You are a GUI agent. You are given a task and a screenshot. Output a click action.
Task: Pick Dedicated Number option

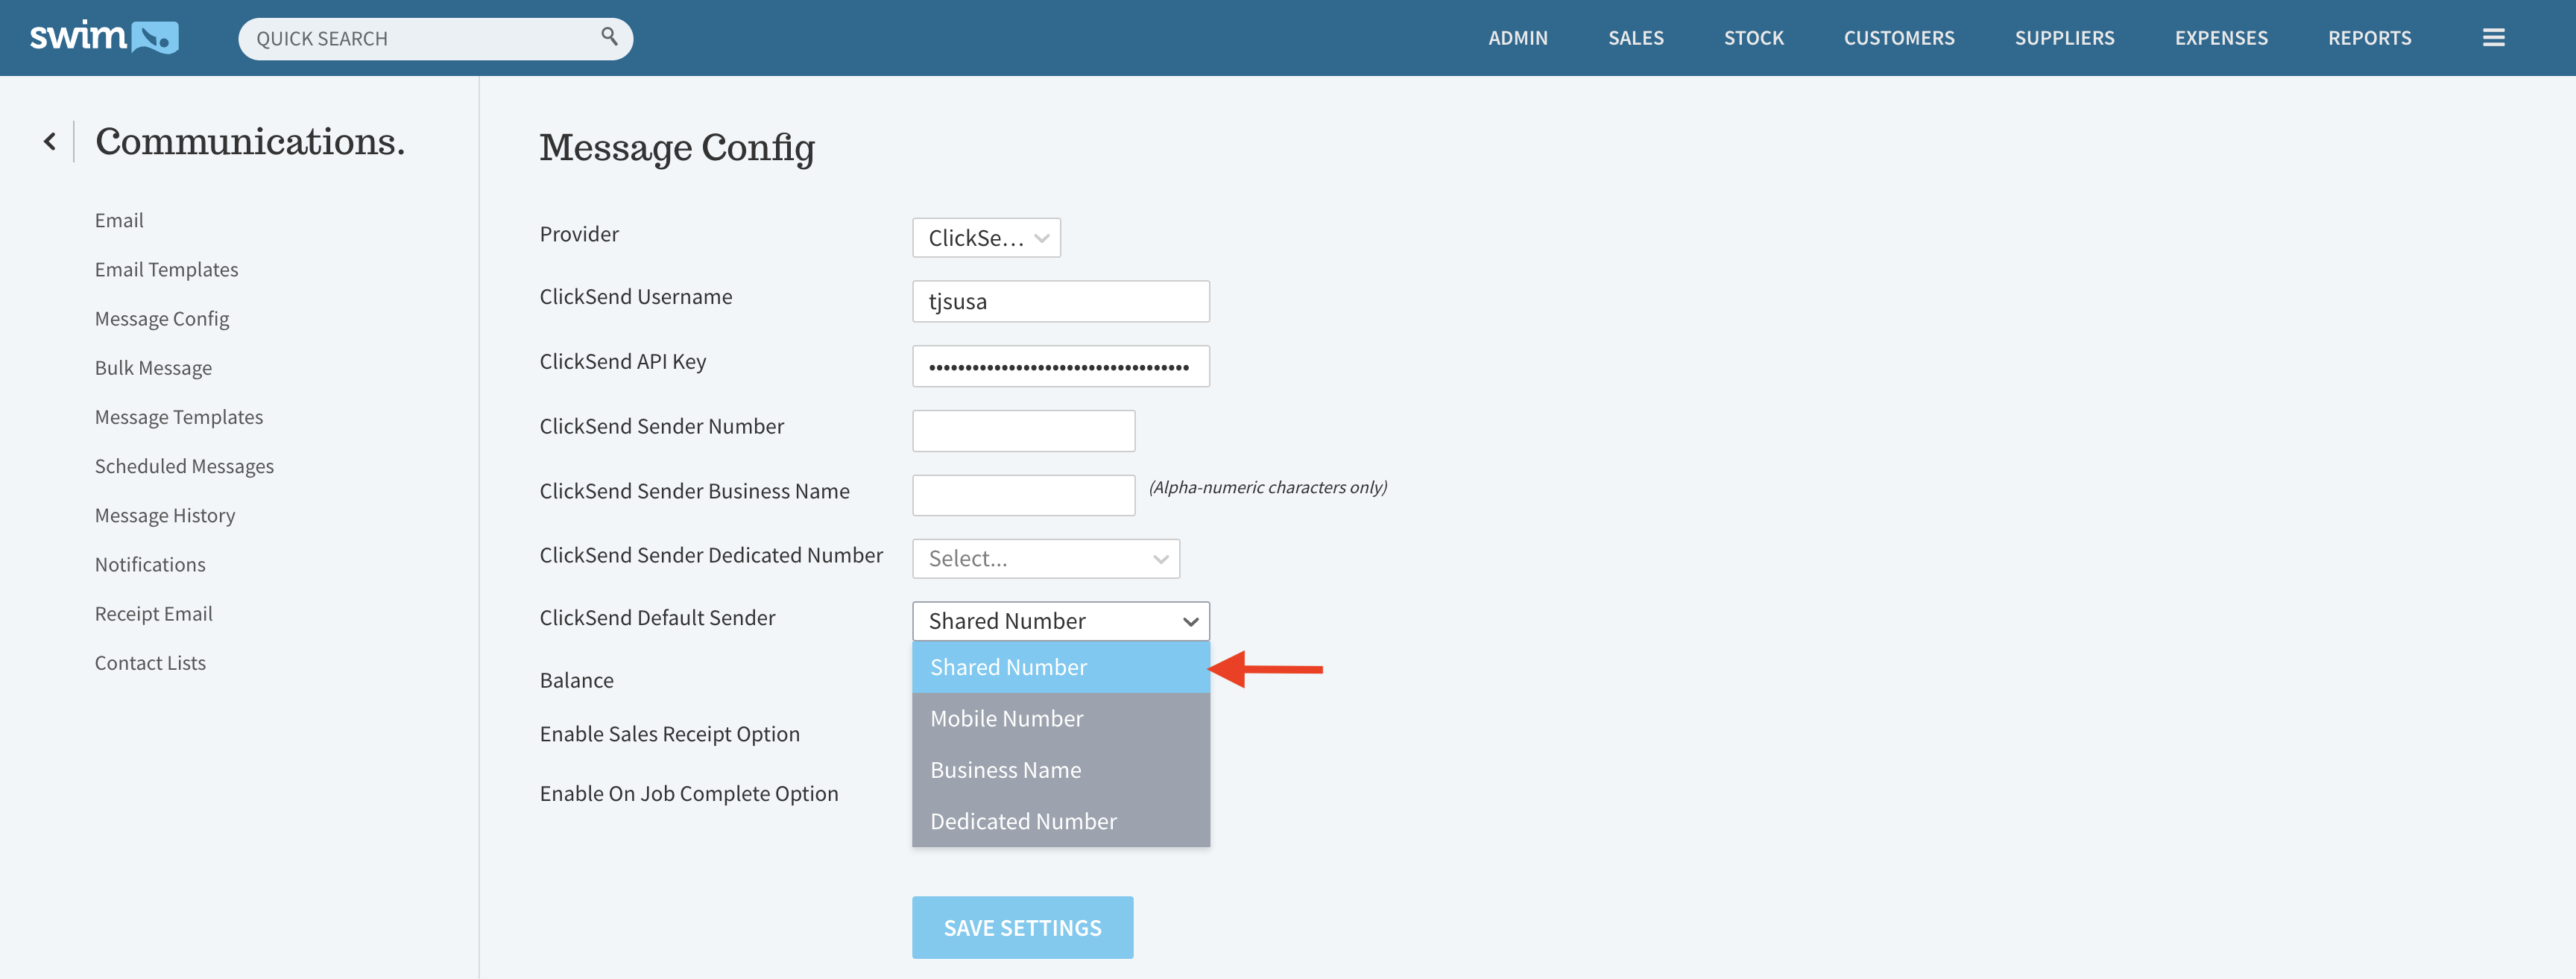1023,821
